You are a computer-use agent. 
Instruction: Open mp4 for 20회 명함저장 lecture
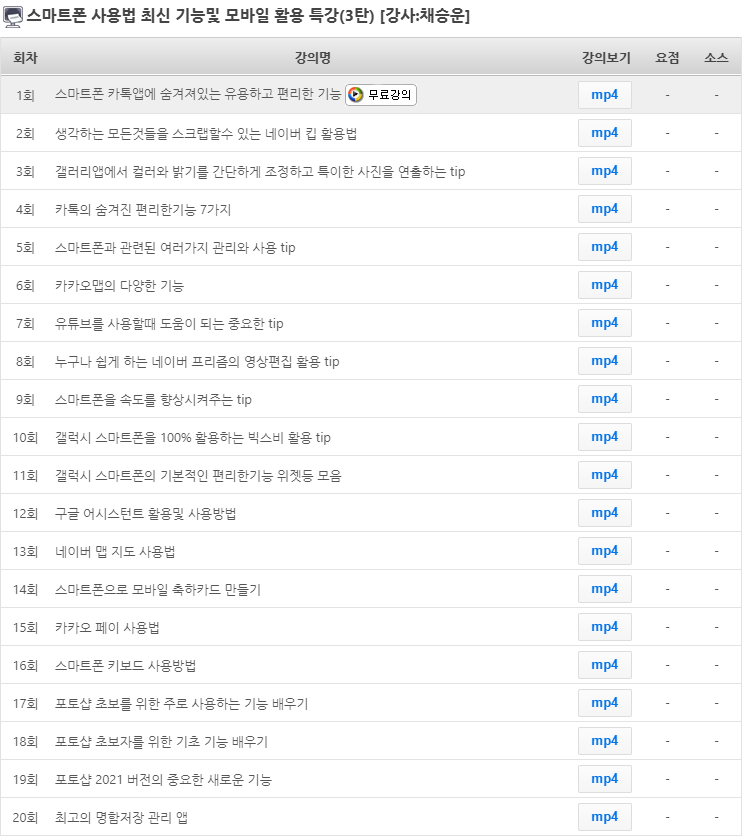(605, 816)
